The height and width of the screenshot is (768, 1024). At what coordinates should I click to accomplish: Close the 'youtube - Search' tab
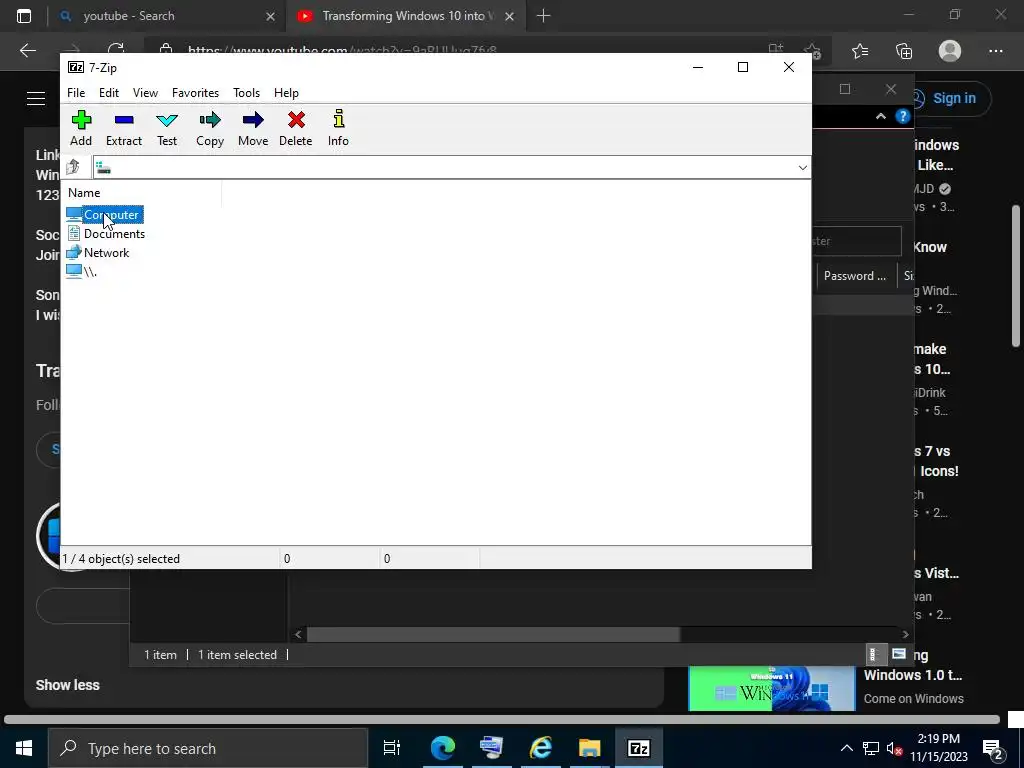click(270, 16)
